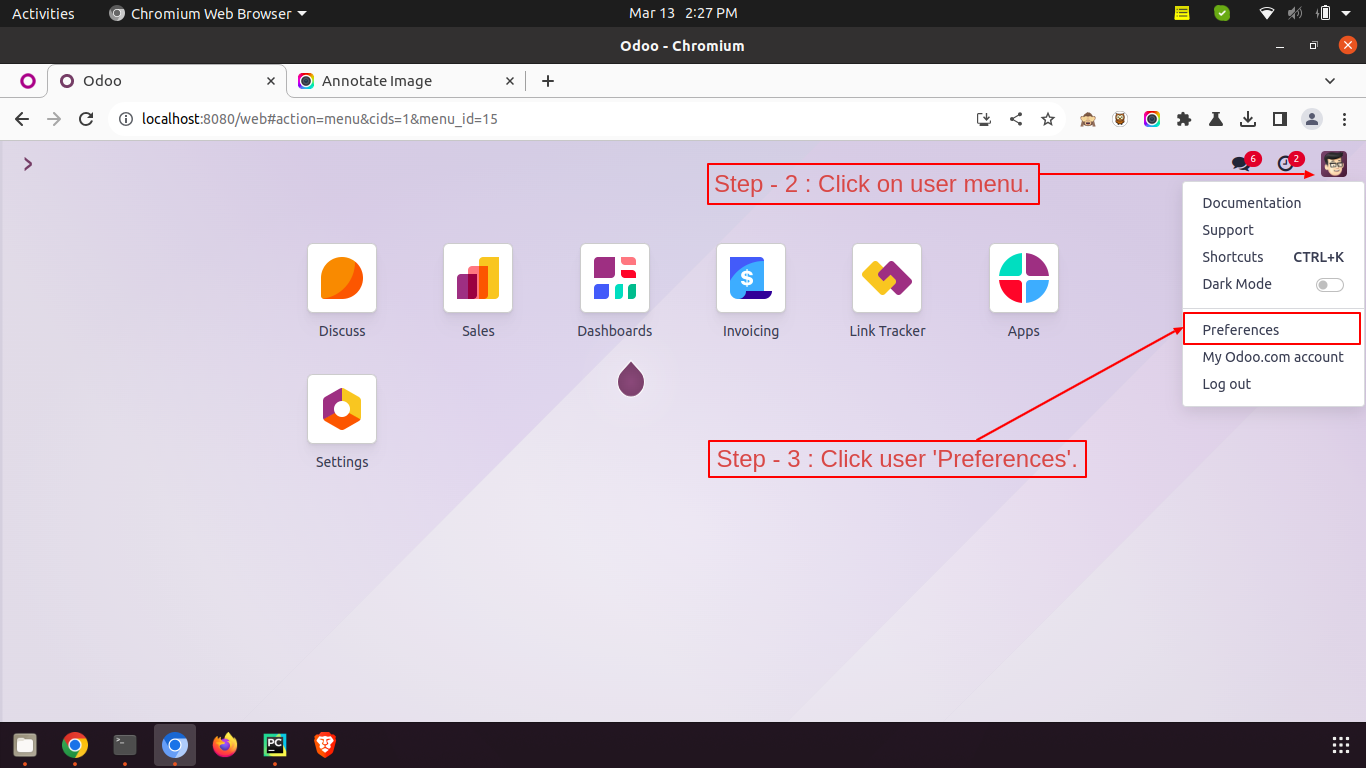Open the Settings app
This screenshot has height=768, width=1366.
[342, 409]
